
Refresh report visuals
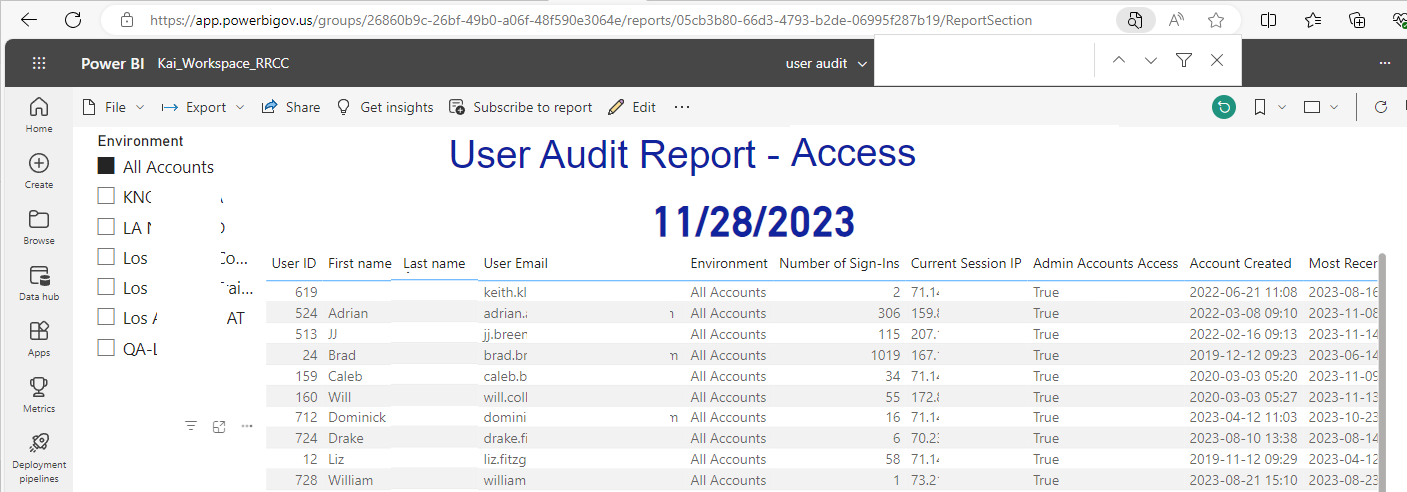click(1382, 107)
